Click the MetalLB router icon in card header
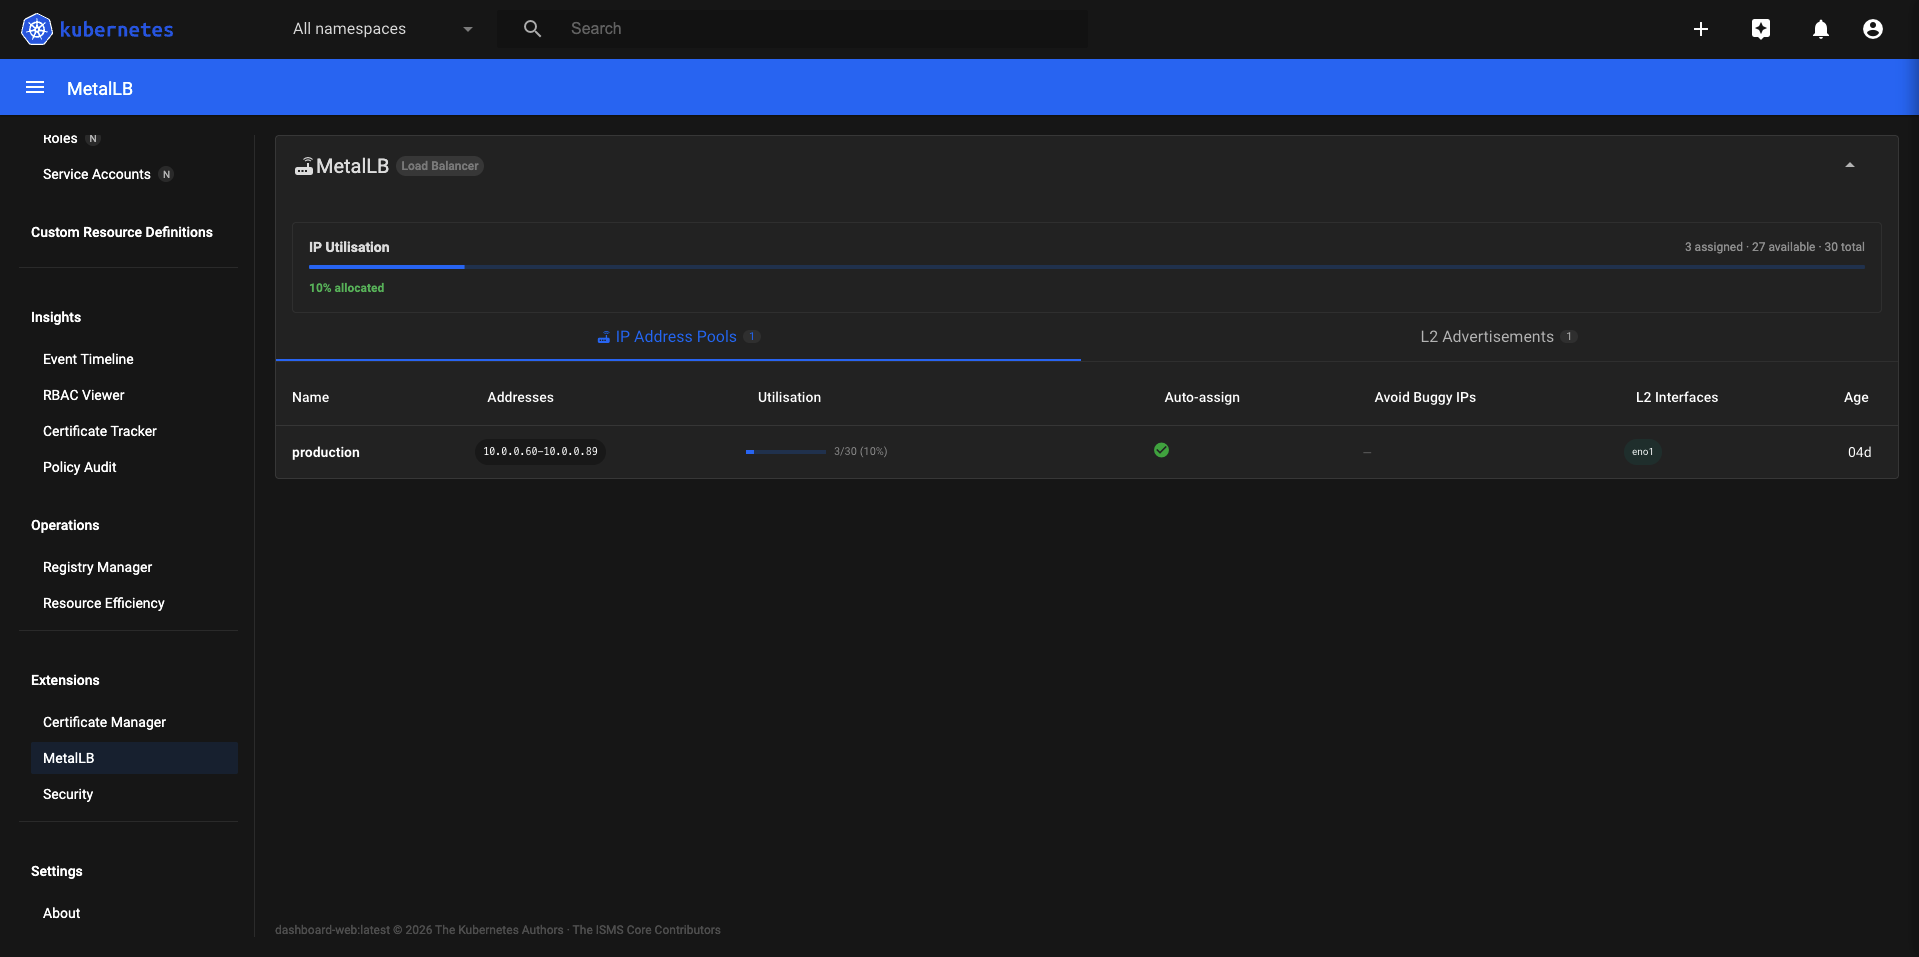 (304, 166)
